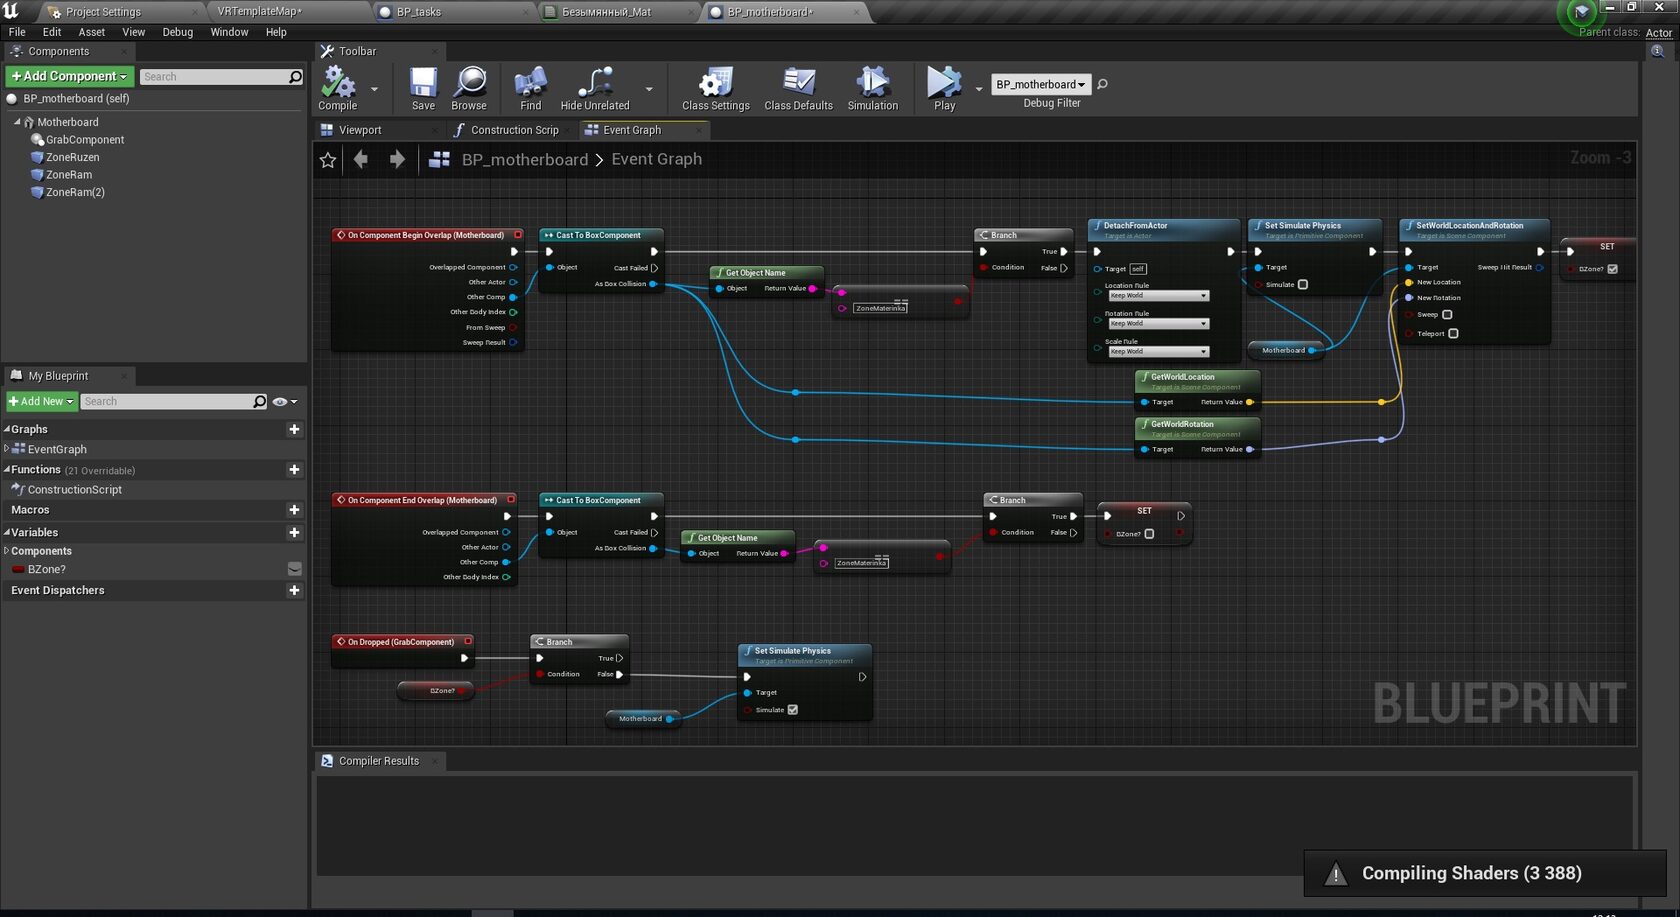Open the File menu
The width and height of the screenshot is (1680, 917).
(17, 32)
